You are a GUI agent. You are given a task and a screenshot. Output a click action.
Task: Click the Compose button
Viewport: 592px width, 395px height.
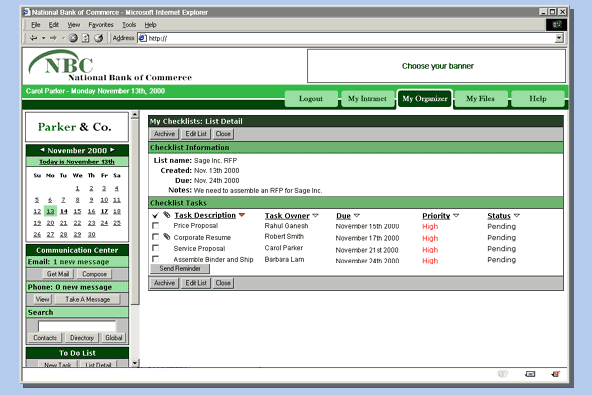pyautogui.click(x=94, y=274)
